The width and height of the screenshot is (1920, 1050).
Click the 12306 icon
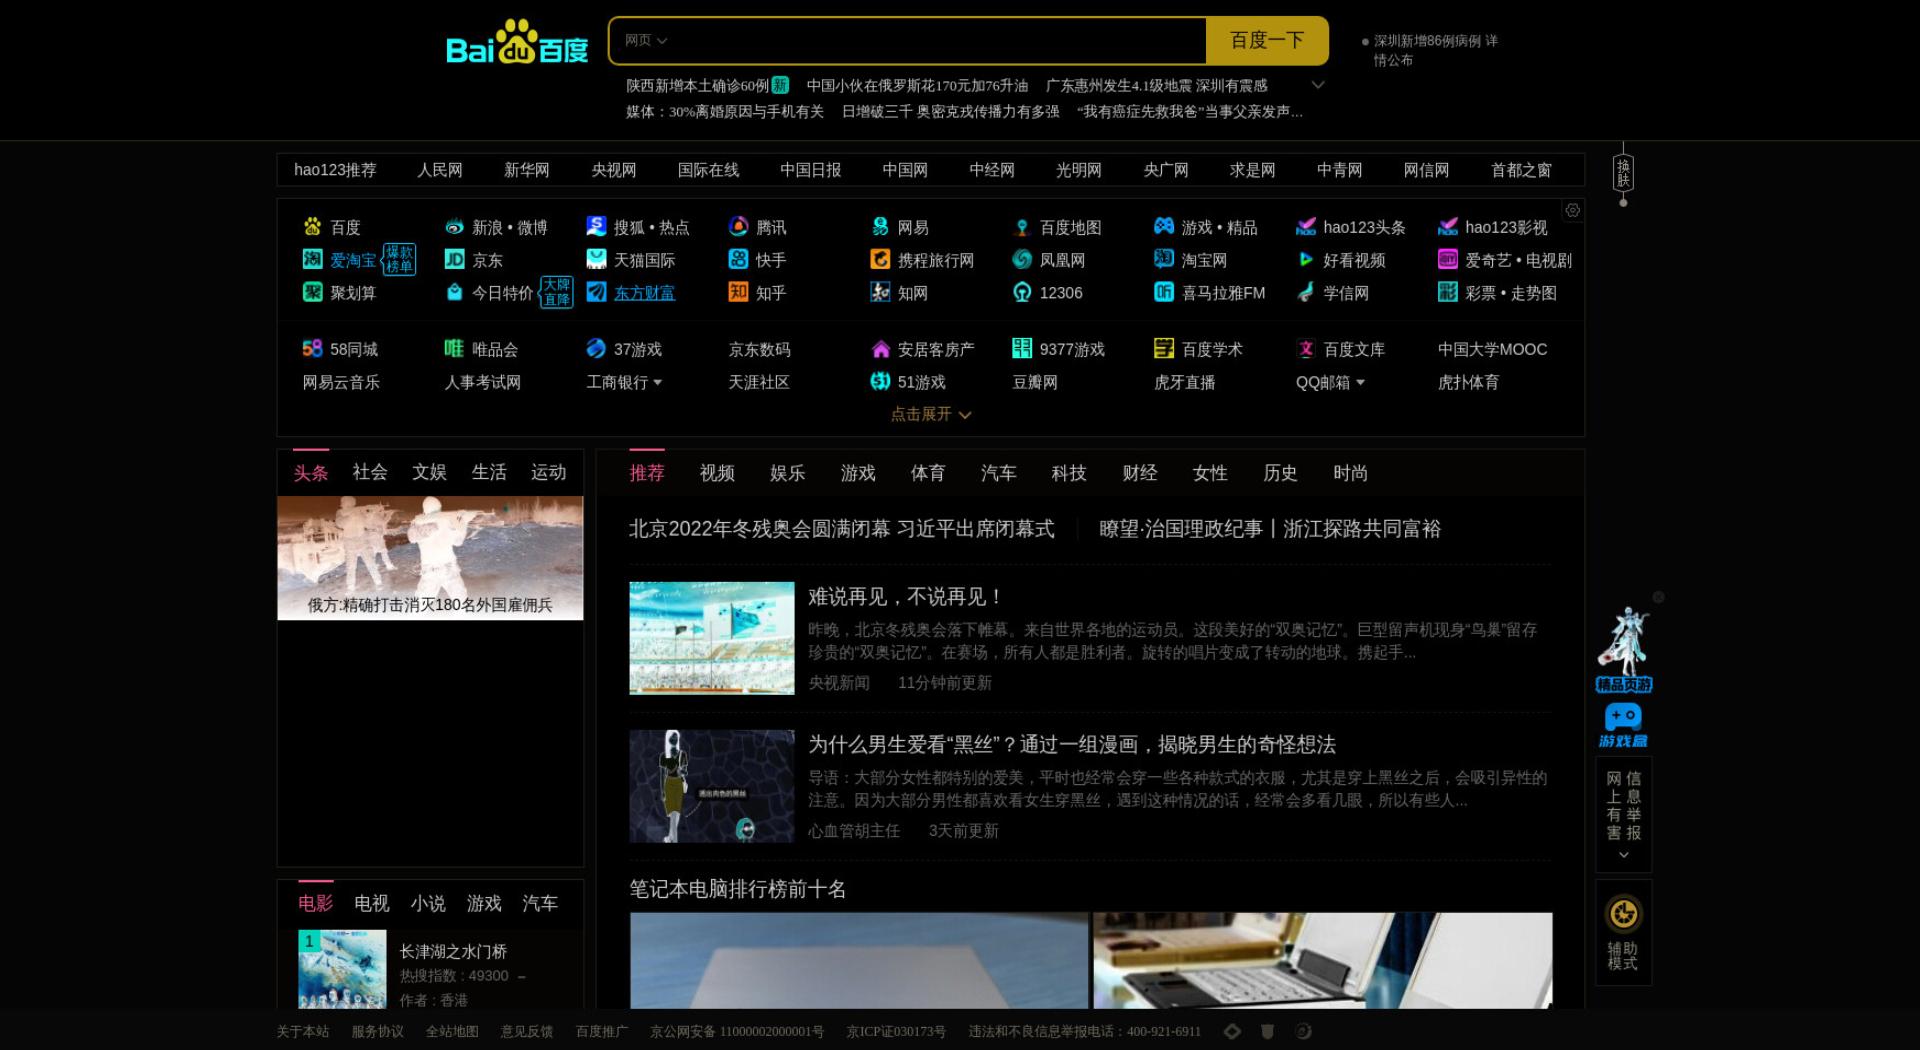(1022, 292)
